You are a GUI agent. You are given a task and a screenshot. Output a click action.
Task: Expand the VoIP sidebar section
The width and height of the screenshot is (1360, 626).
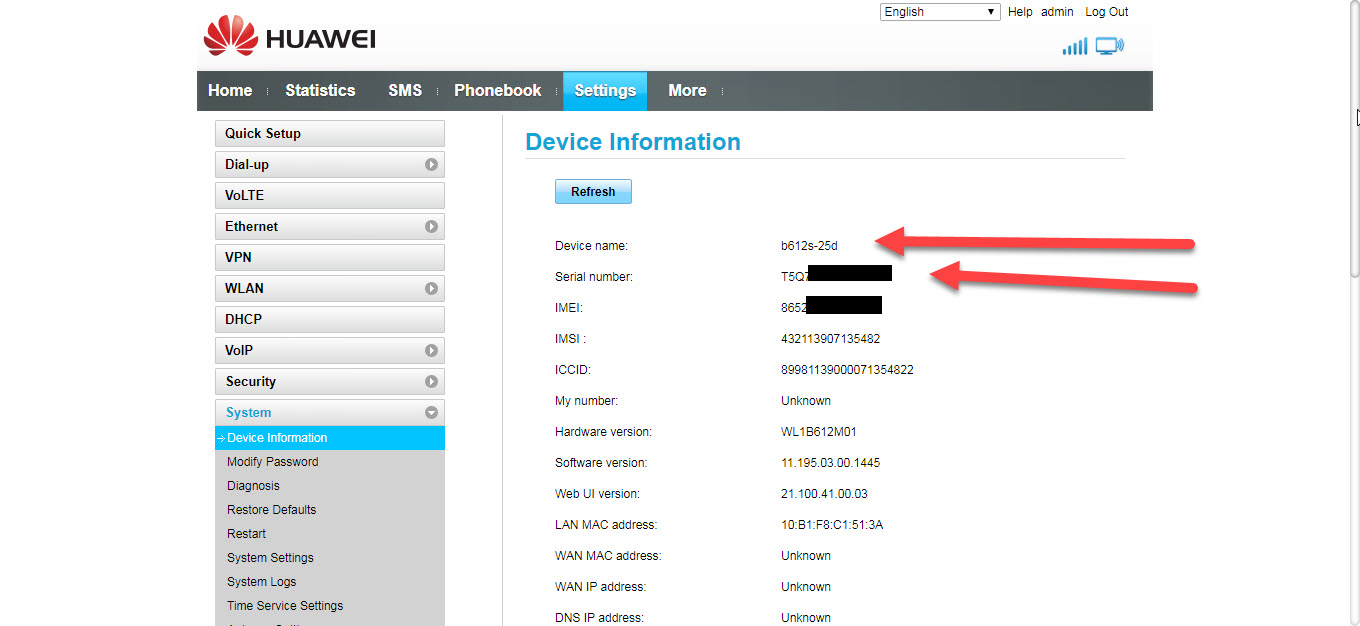coord(330,350)
